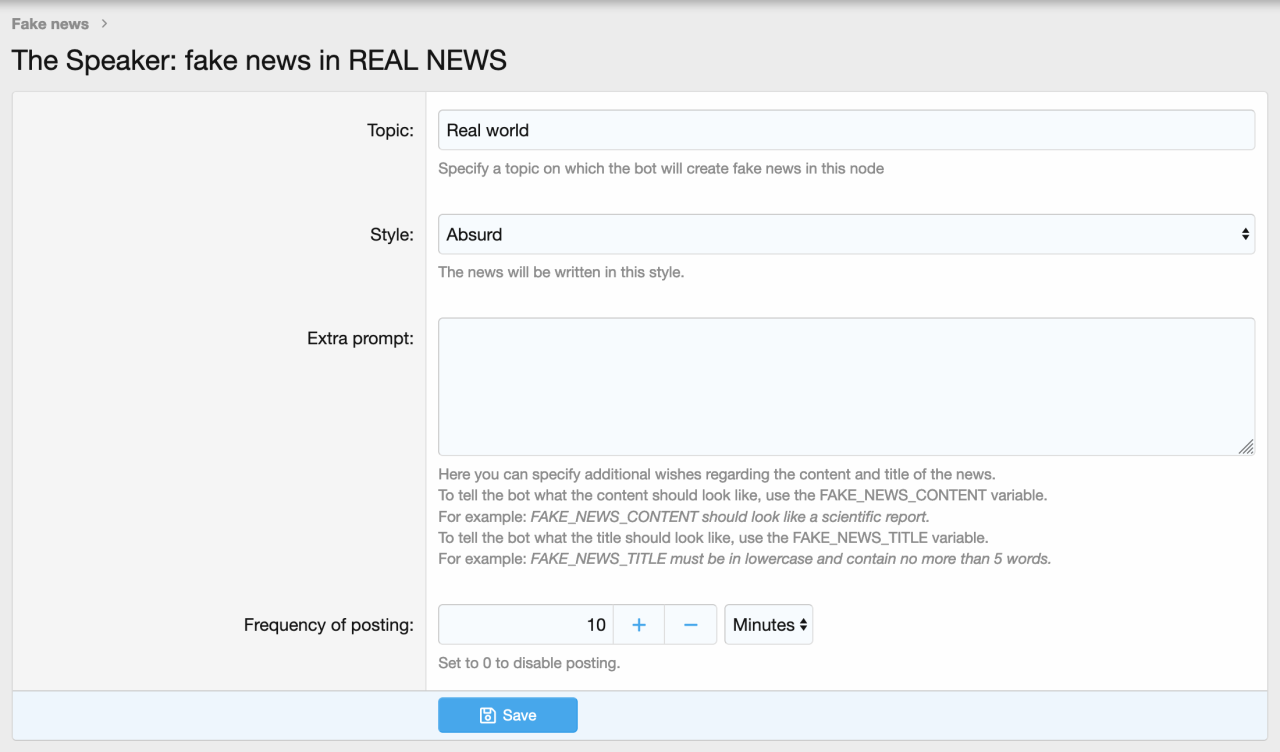Go to Fake news breadcrumb link
1280x752 pixels.
[x=50, y=24]
